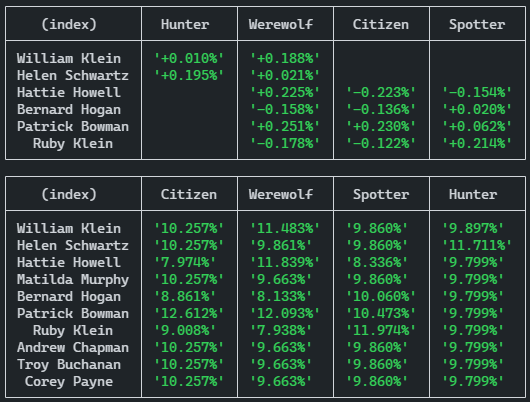Click the '+0.225%' Werewolf value
The image size is (530, 402).
pos(285,92)
